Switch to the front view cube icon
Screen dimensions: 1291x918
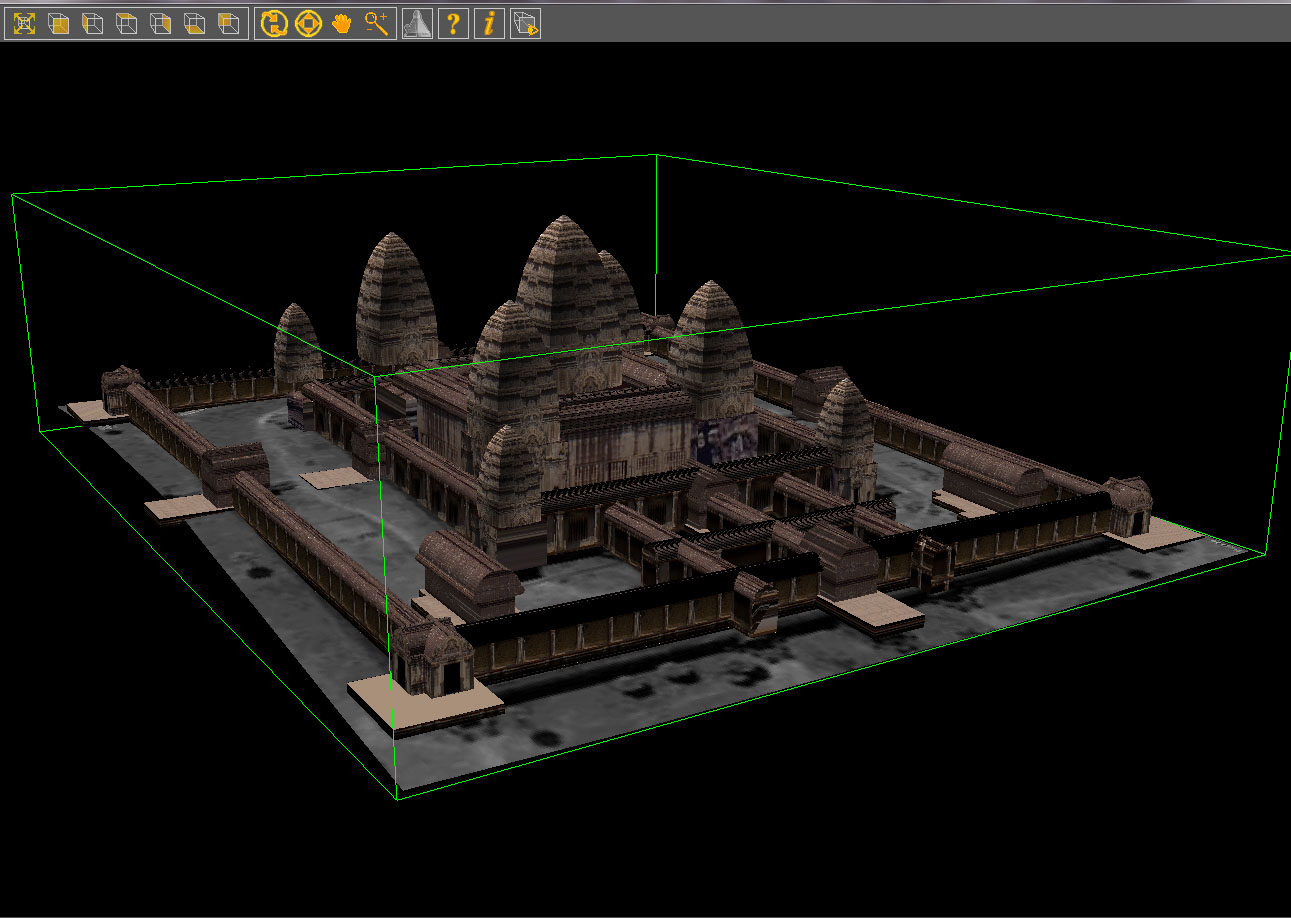pyautogui.click(x=60, y=24)
